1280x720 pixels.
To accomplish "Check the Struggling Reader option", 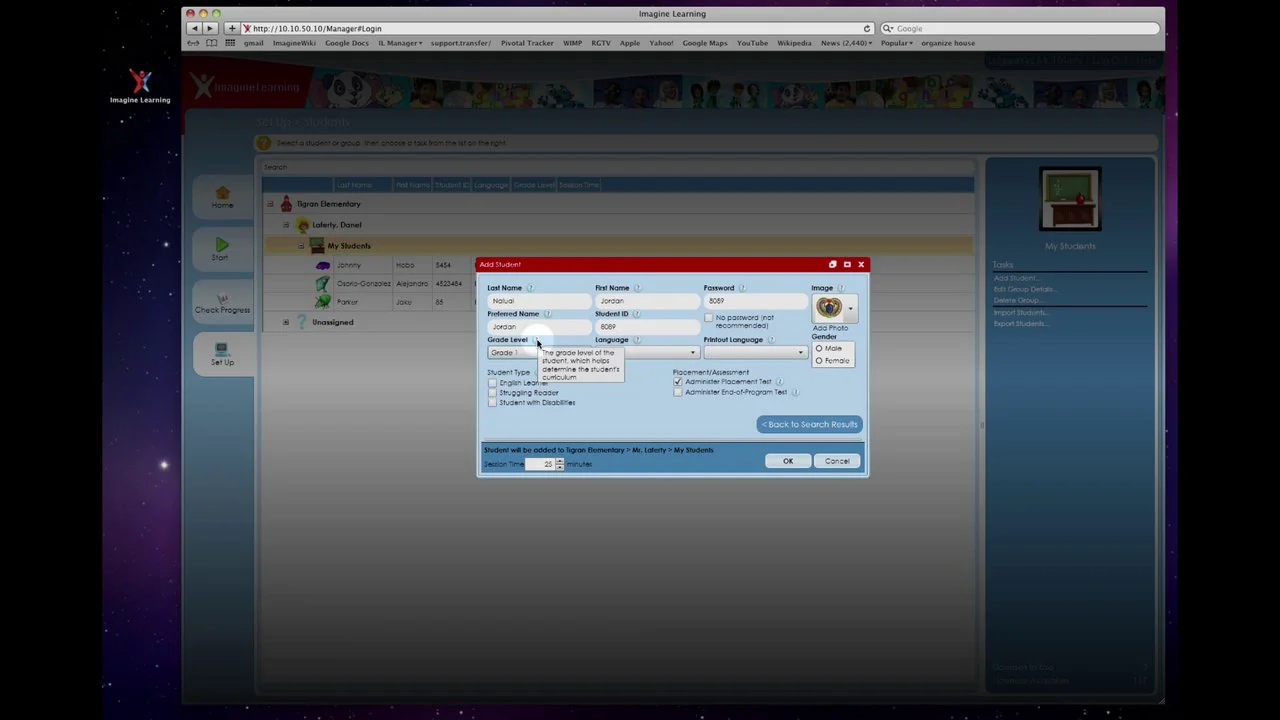I will click(x=492, y=393).
